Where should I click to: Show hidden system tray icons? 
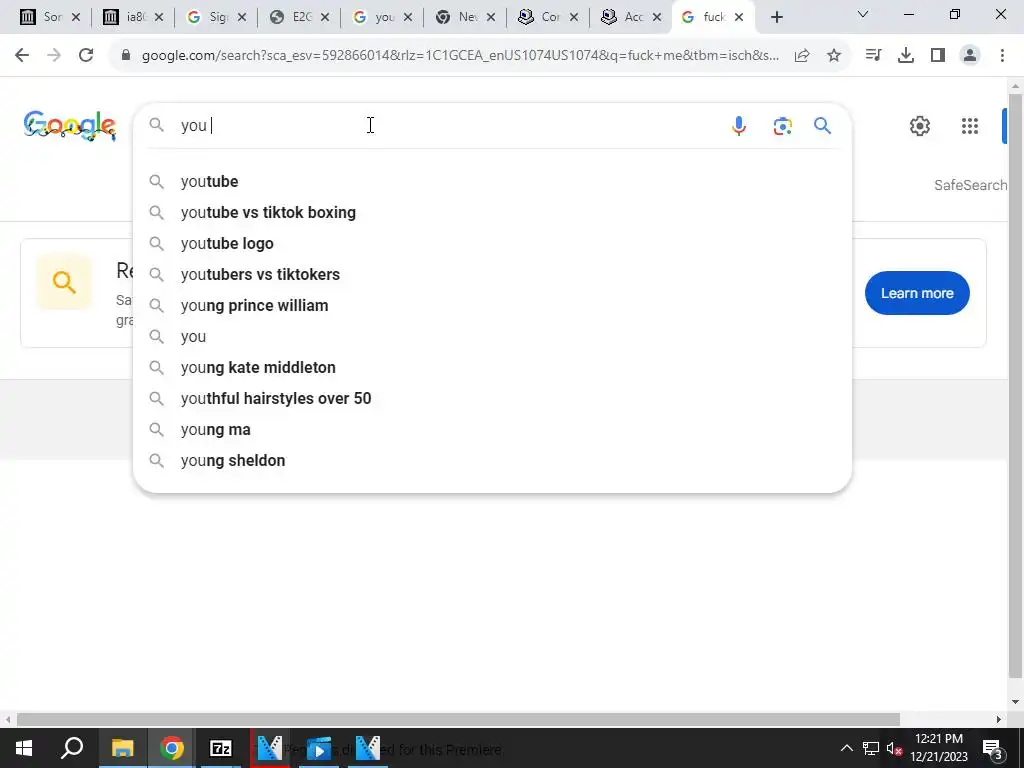tap(846, 748)
